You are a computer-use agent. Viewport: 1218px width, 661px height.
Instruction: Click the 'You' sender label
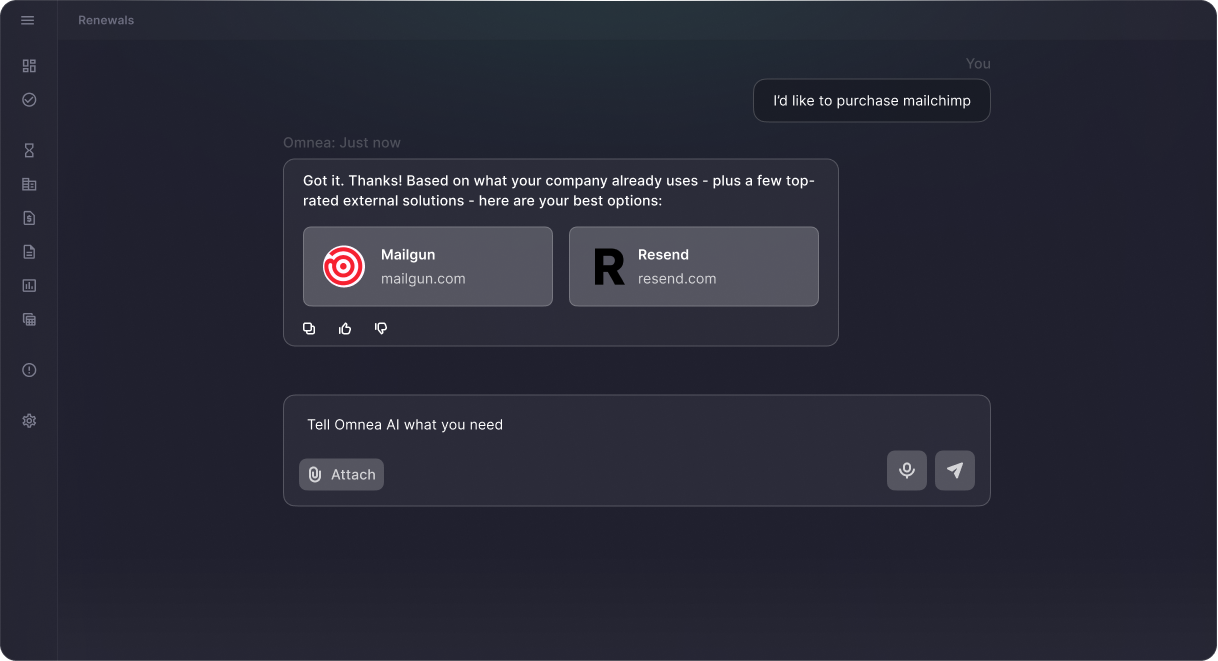(x=978, y=64)
